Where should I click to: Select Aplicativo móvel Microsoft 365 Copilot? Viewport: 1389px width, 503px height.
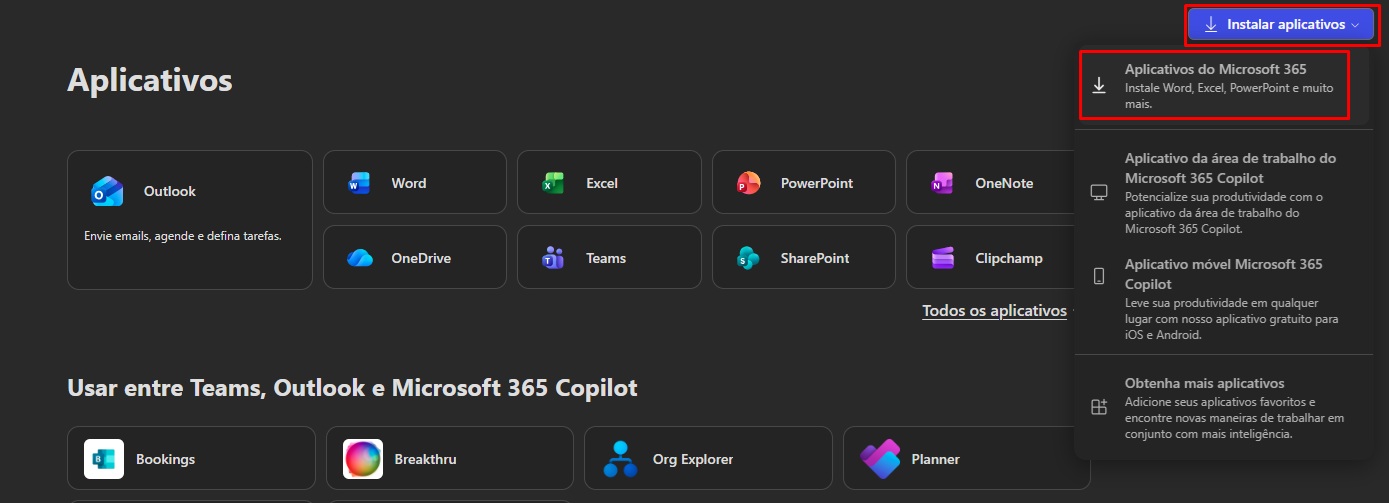pos(1222,299)
